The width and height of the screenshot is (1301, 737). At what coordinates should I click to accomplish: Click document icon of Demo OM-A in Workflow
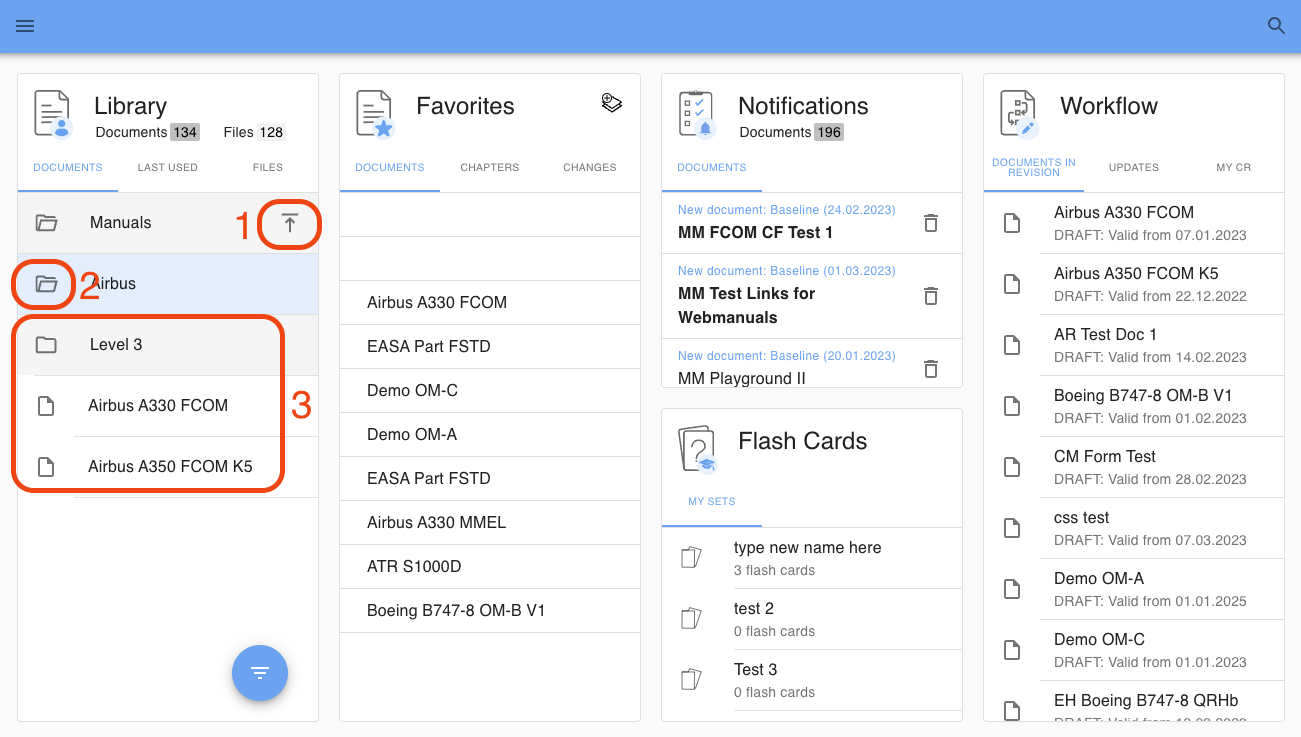coord(1012,589)
